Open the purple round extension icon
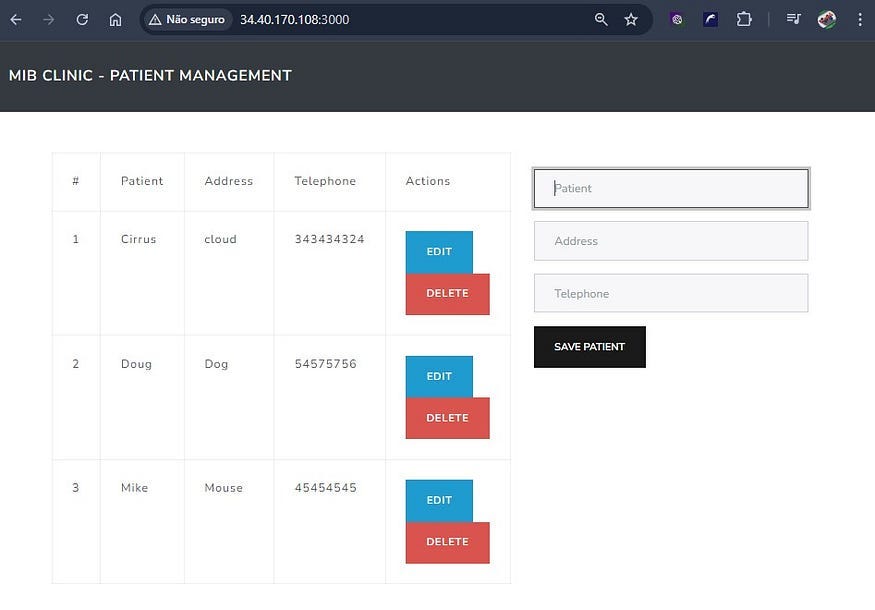The image size is (875, 610). [677, 20]
